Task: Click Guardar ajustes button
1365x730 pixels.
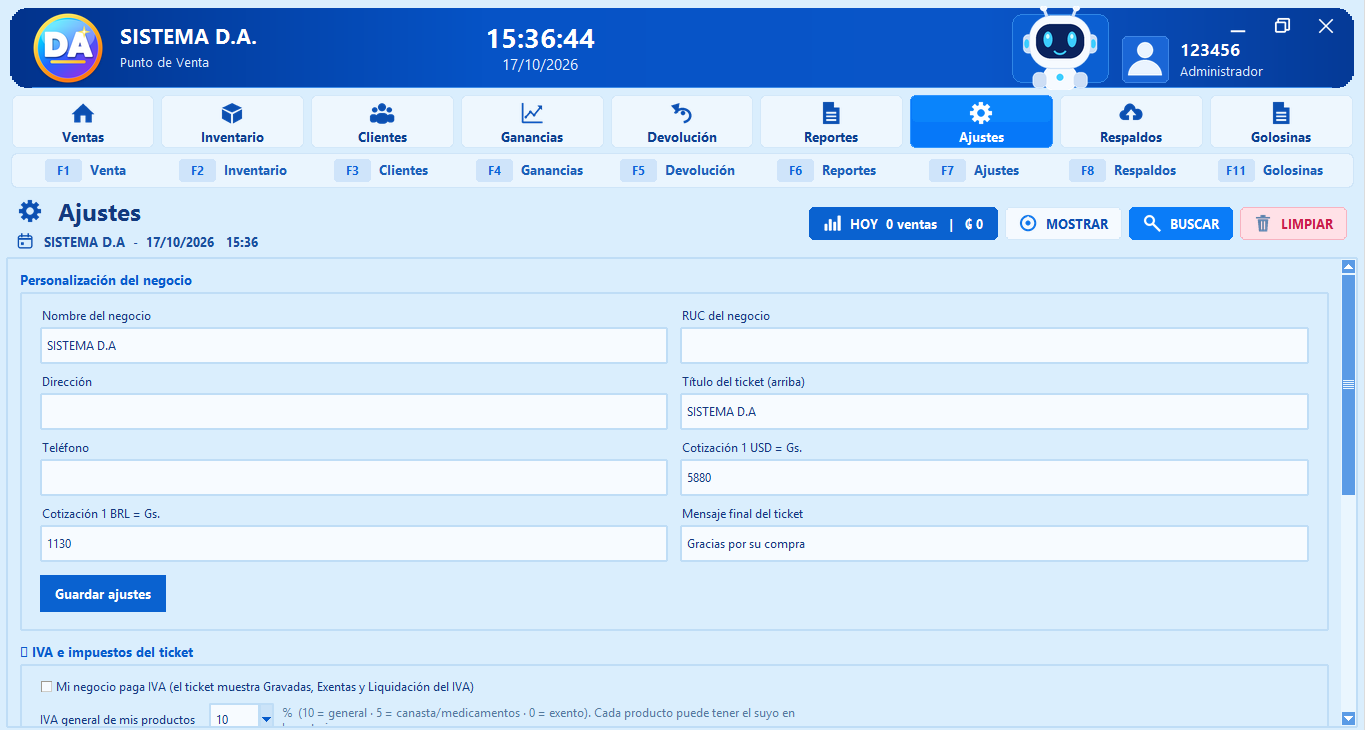Action: [103, 594]
